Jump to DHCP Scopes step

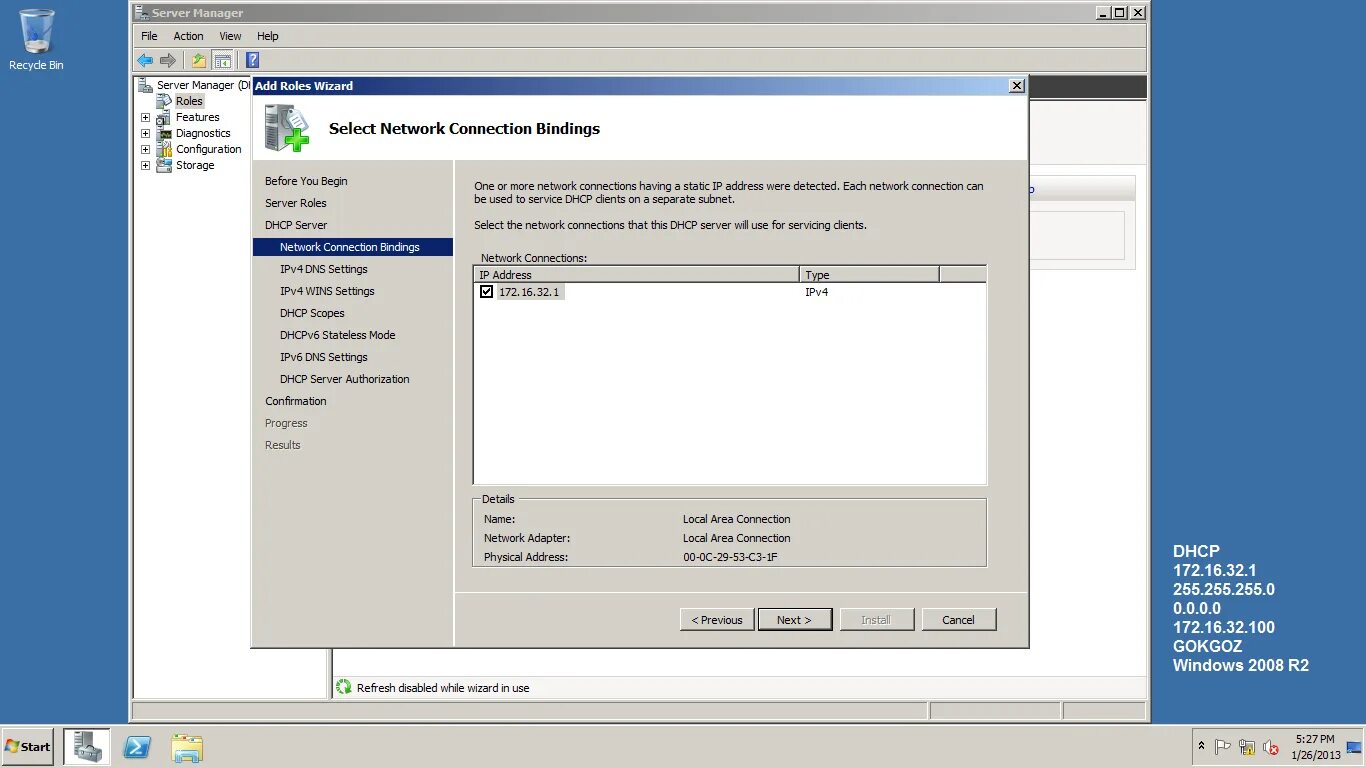click(x=312, y=313)
